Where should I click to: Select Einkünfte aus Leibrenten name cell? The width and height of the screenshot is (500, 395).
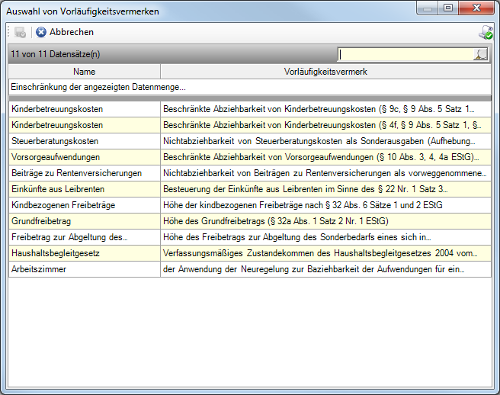84,189
